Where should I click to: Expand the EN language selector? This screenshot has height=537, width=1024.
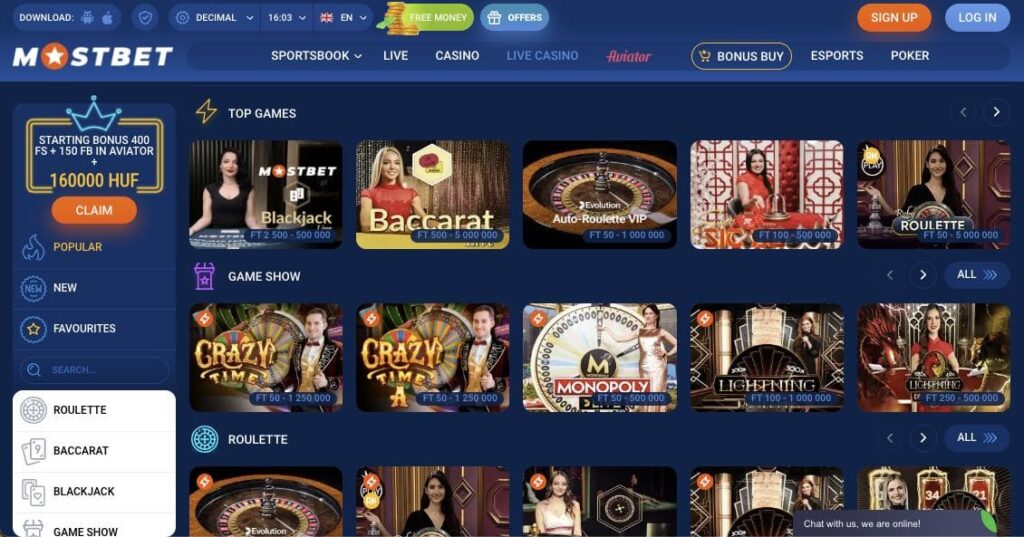pyautogui.click(x=343, y=18)
